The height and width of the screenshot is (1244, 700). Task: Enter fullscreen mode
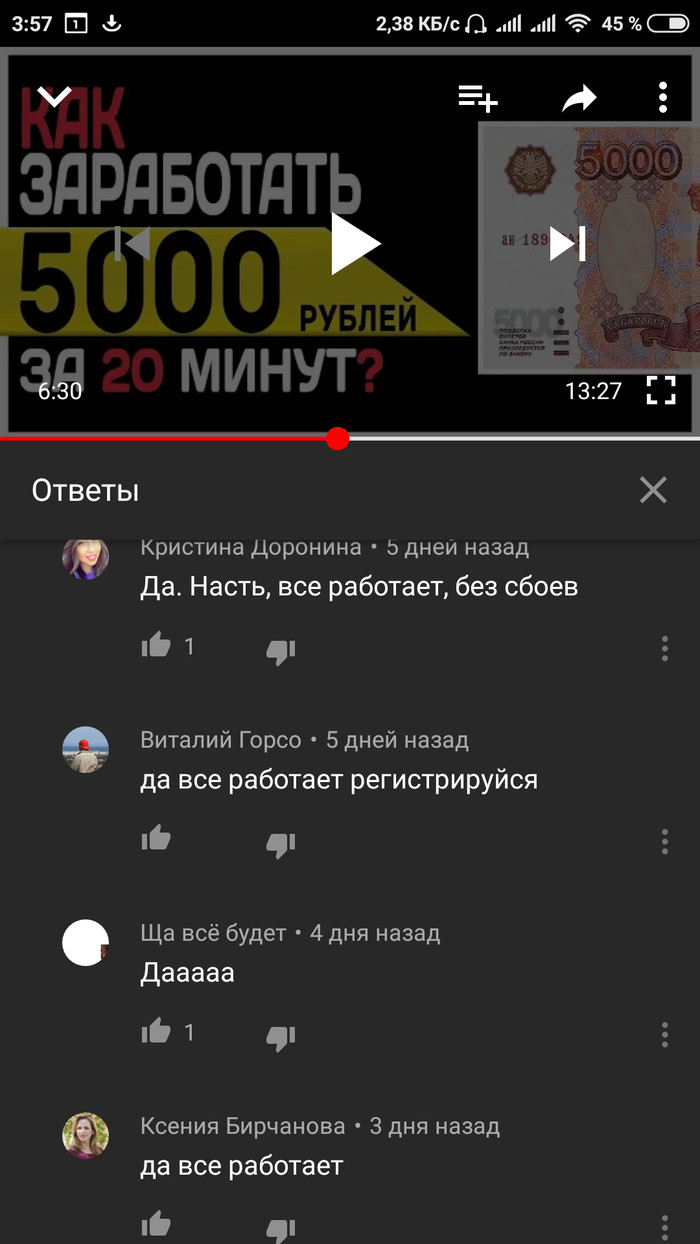click(x=661, y=390)
